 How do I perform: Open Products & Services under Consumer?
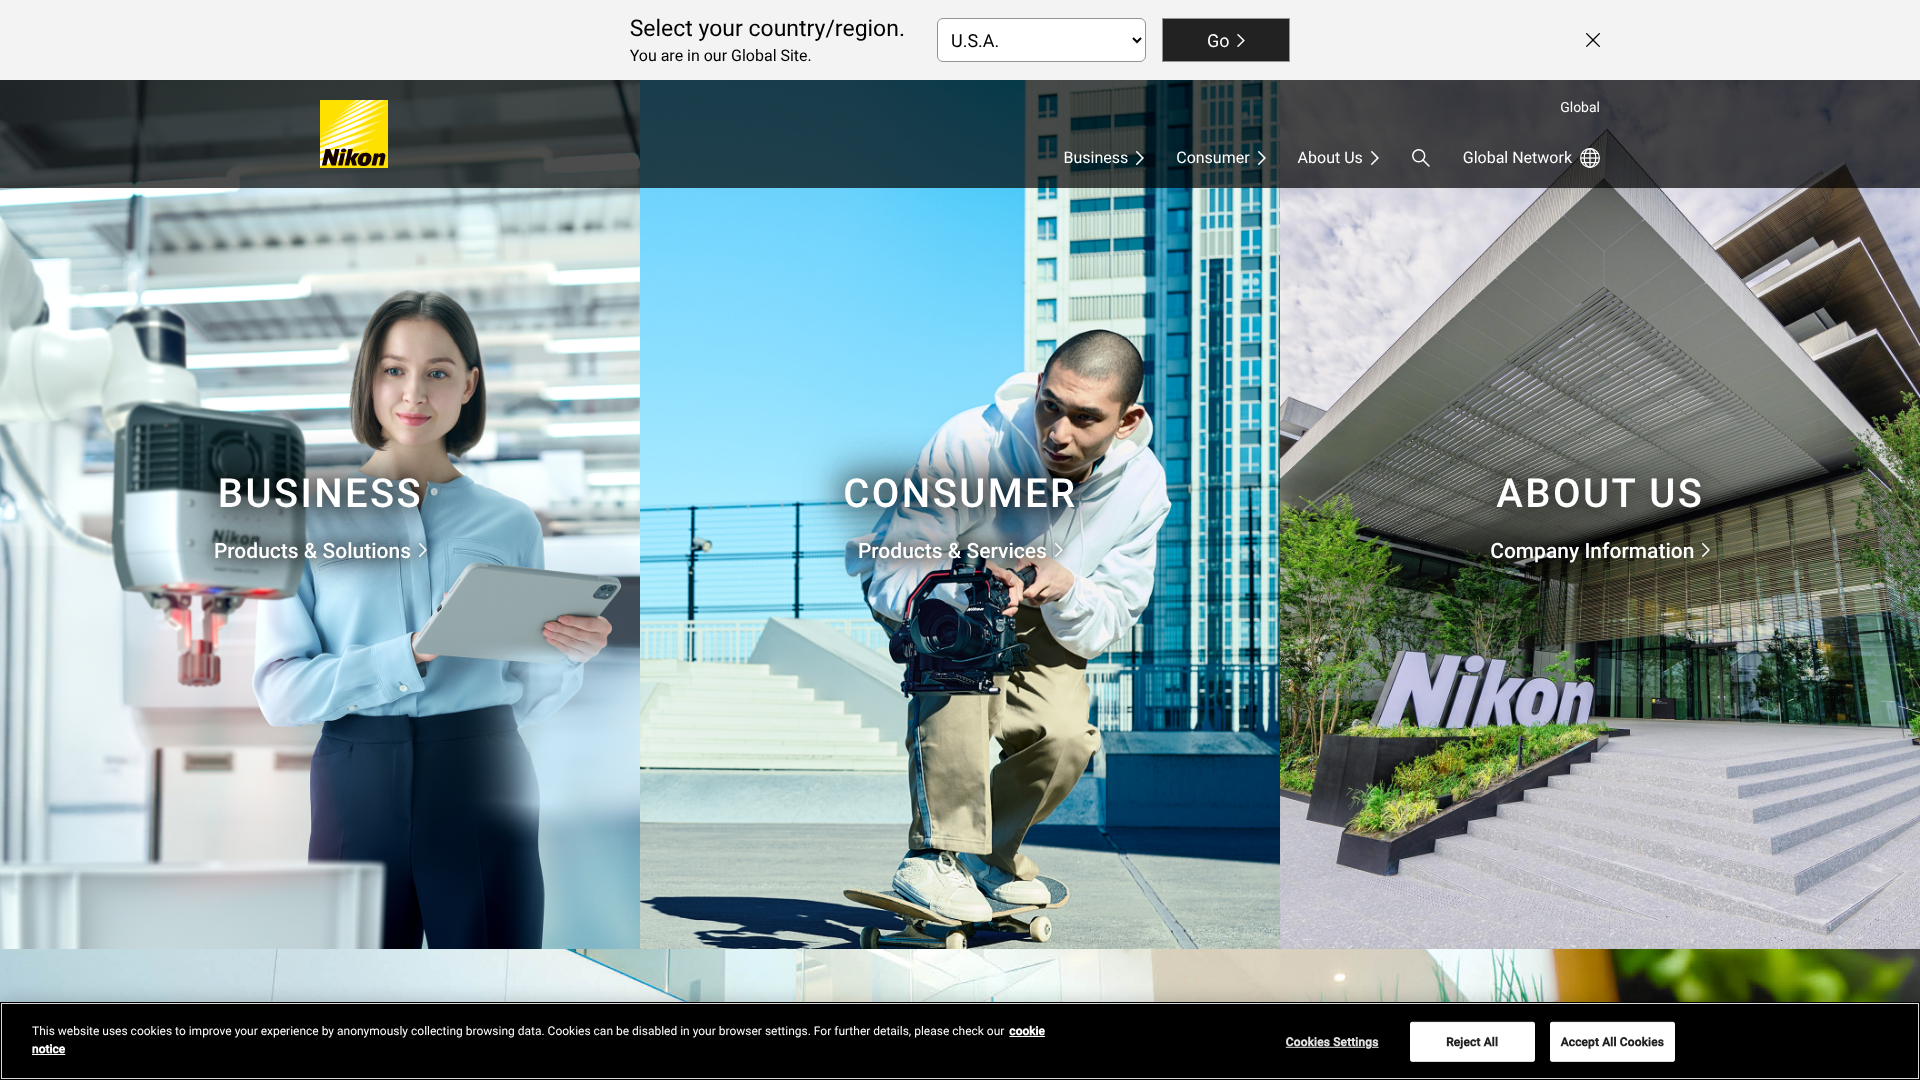pos(959,551)
